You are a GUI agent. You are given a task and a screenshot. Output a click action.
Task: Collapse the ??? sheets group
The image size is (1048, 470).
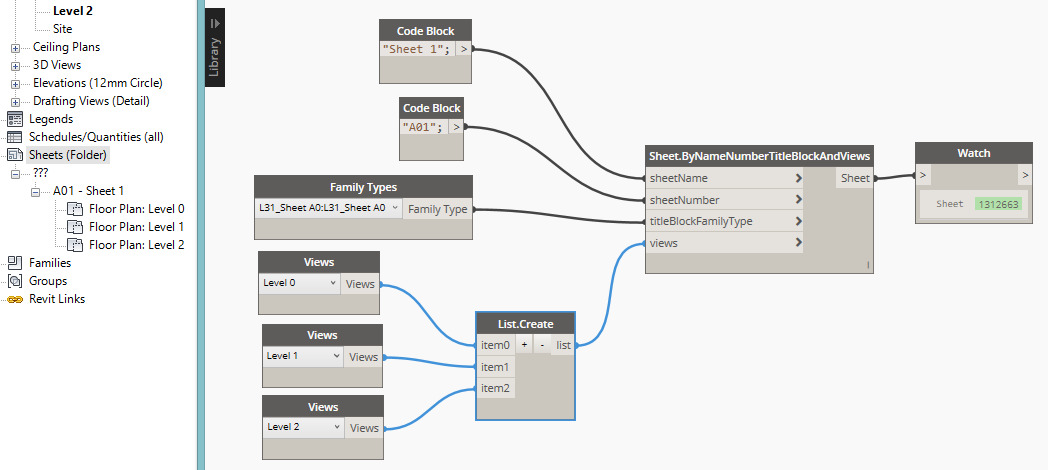tap(15, 174)
